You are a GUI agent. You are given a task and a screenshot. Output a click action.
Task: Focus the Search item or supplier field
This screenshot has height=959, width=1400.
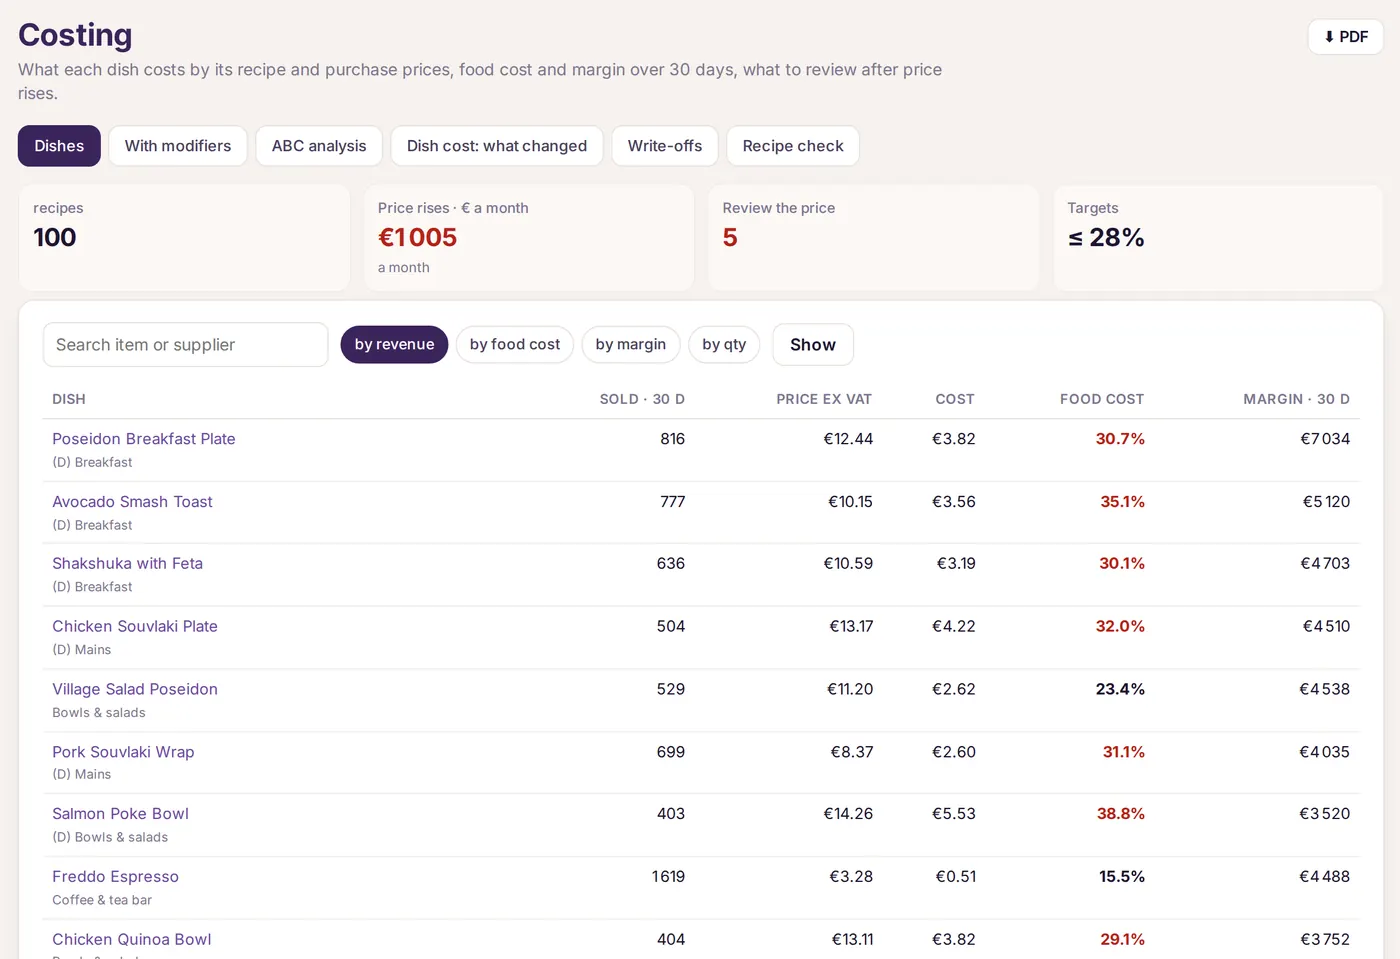[x=186, y=345]
